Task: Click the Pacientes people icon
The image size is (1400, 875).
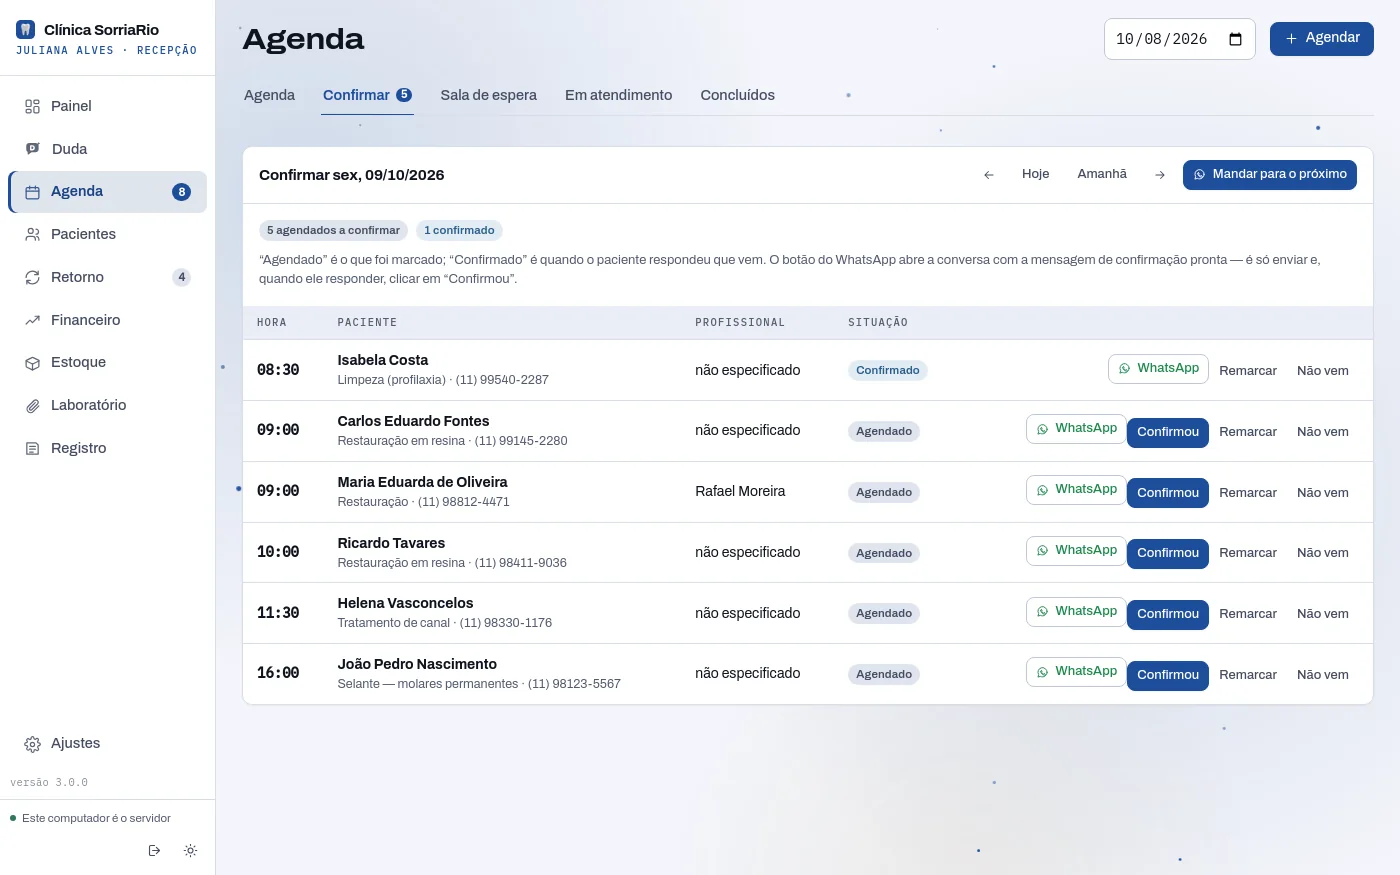Action: tap(32, 234)
